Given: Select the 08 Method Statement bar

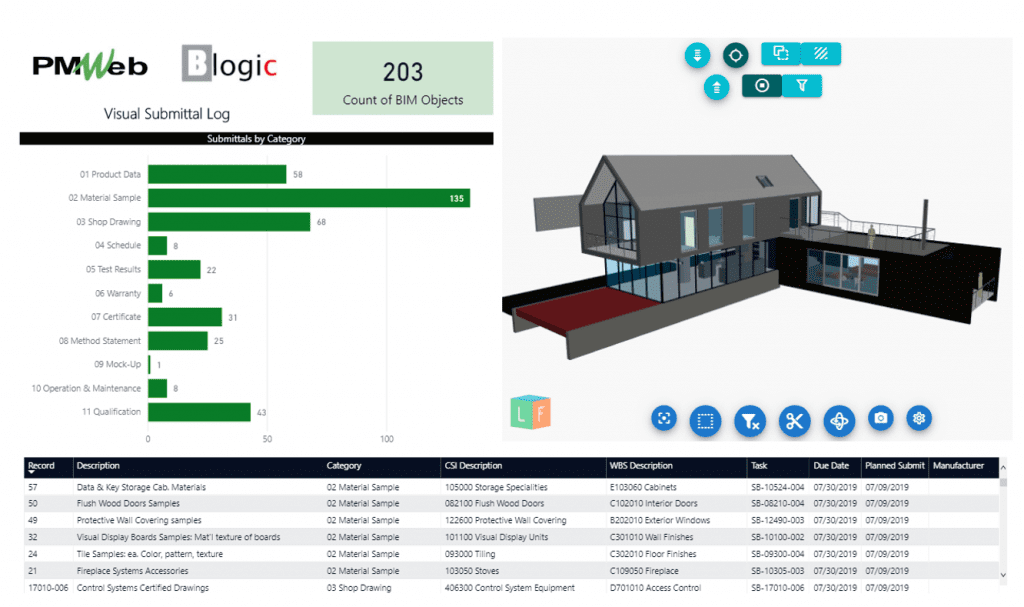Looking at the screenshot, I should coord(178,340).
